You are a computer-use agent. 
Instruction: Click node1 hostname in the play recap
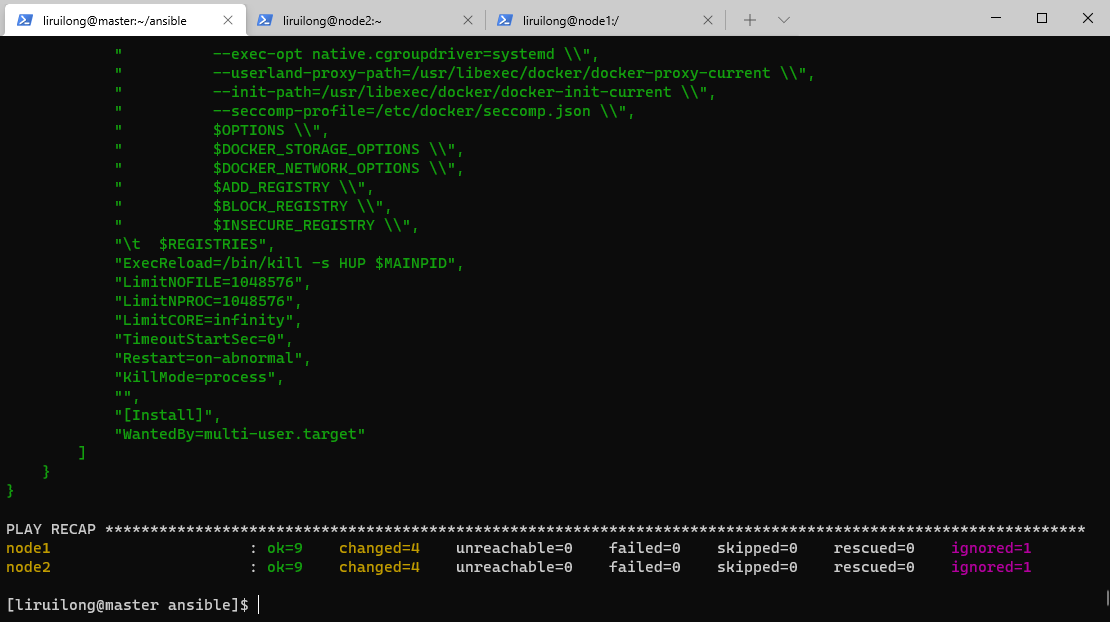pos(28,548)
